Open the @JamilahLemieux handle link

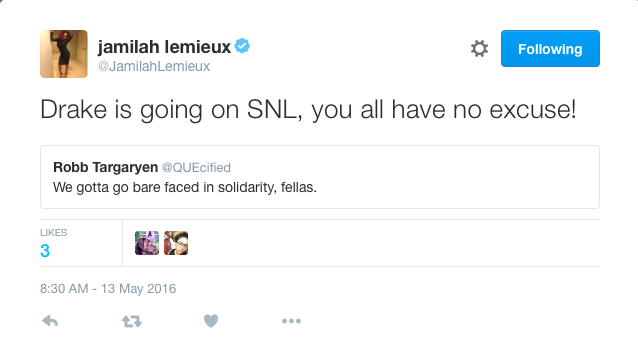(154, 66)
